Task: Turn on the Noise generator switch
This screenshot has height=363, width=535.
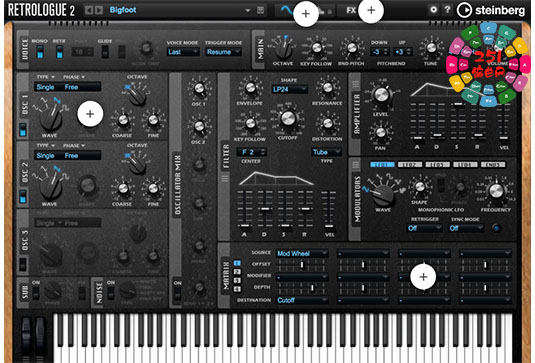Action: (x=111, y=293)
